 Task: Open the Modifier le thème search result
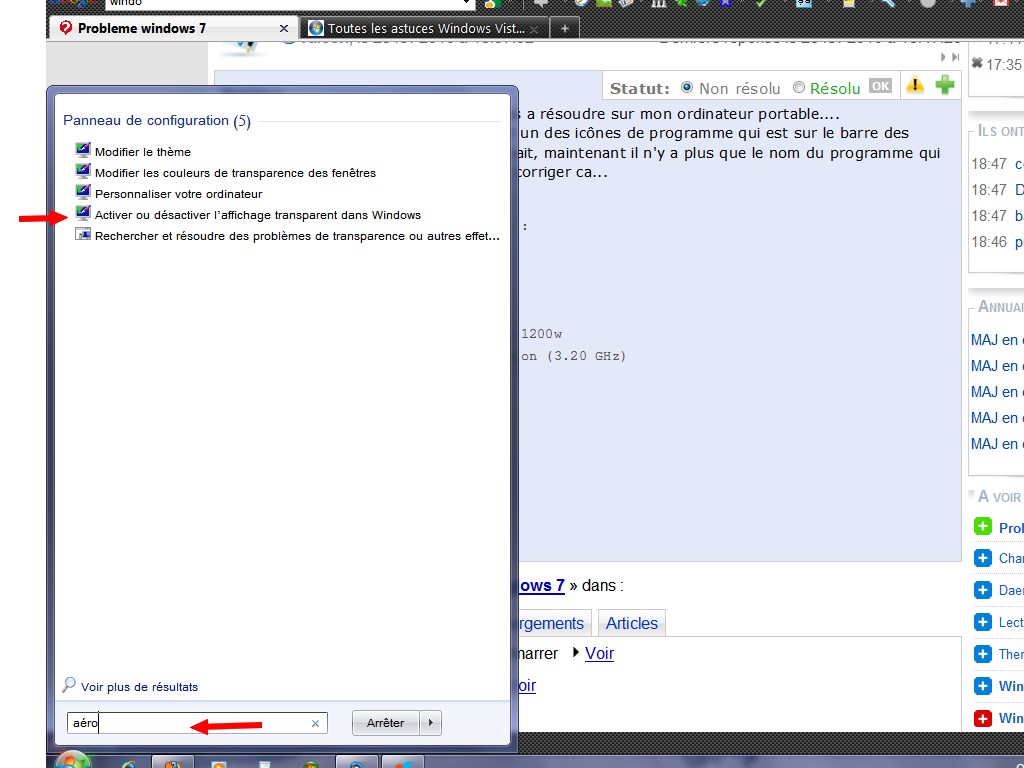pyautogui.click(x=133, y=152)
